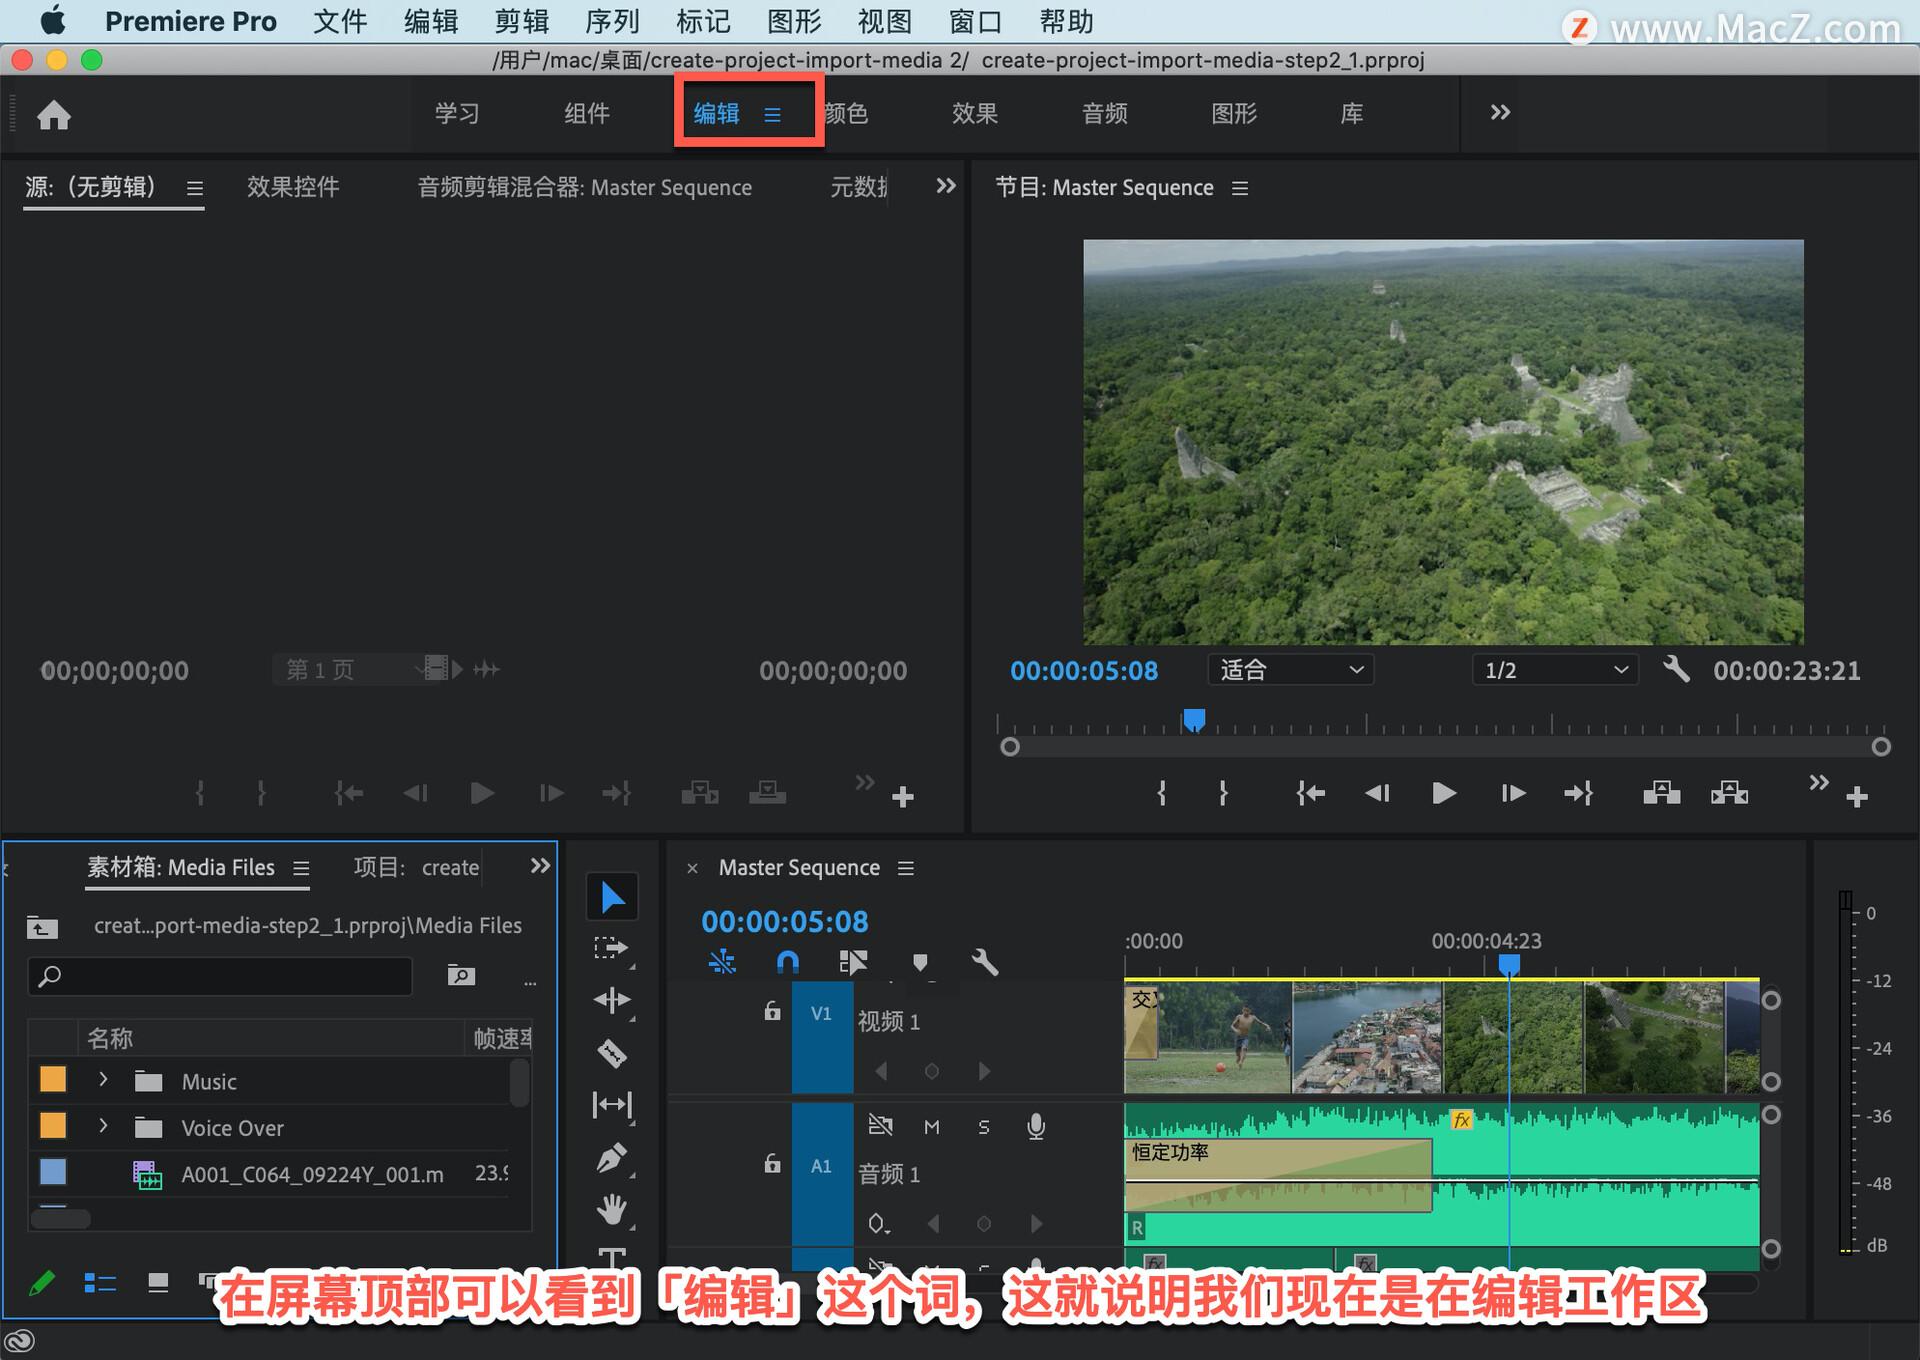This screenshot has width=1920, height=1360.
Task: Toggle linked selection in timeline
Action: pyautogui.click(x=853, y=962)
